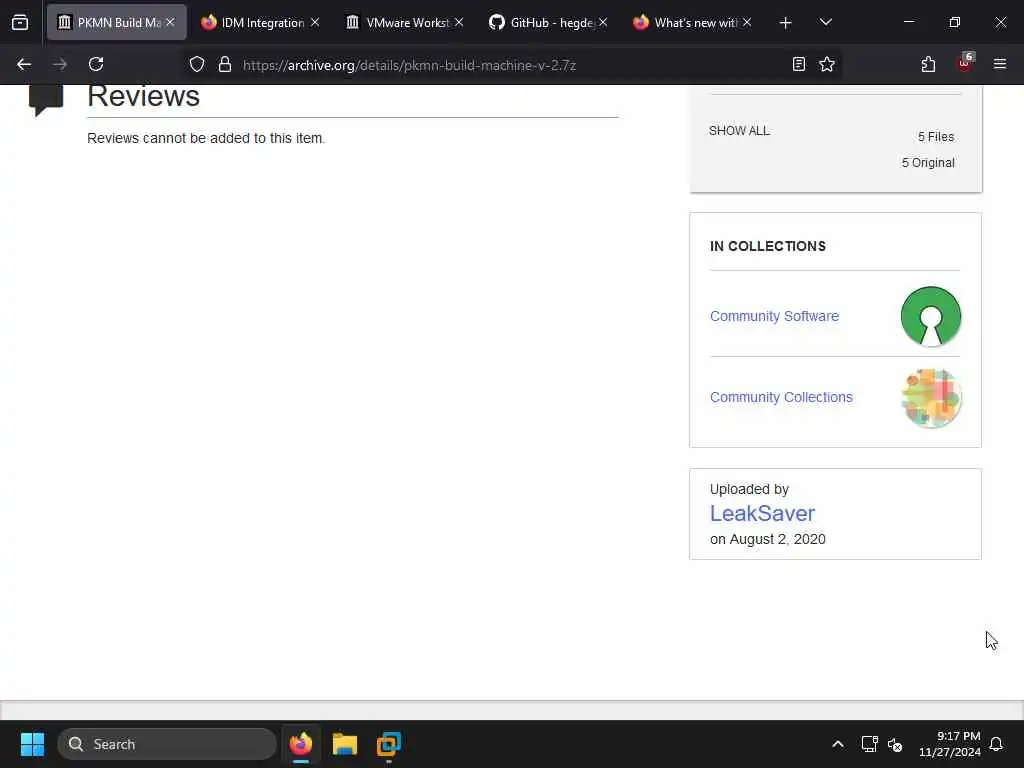List all tabs dropdown arrow

[825, 23]
